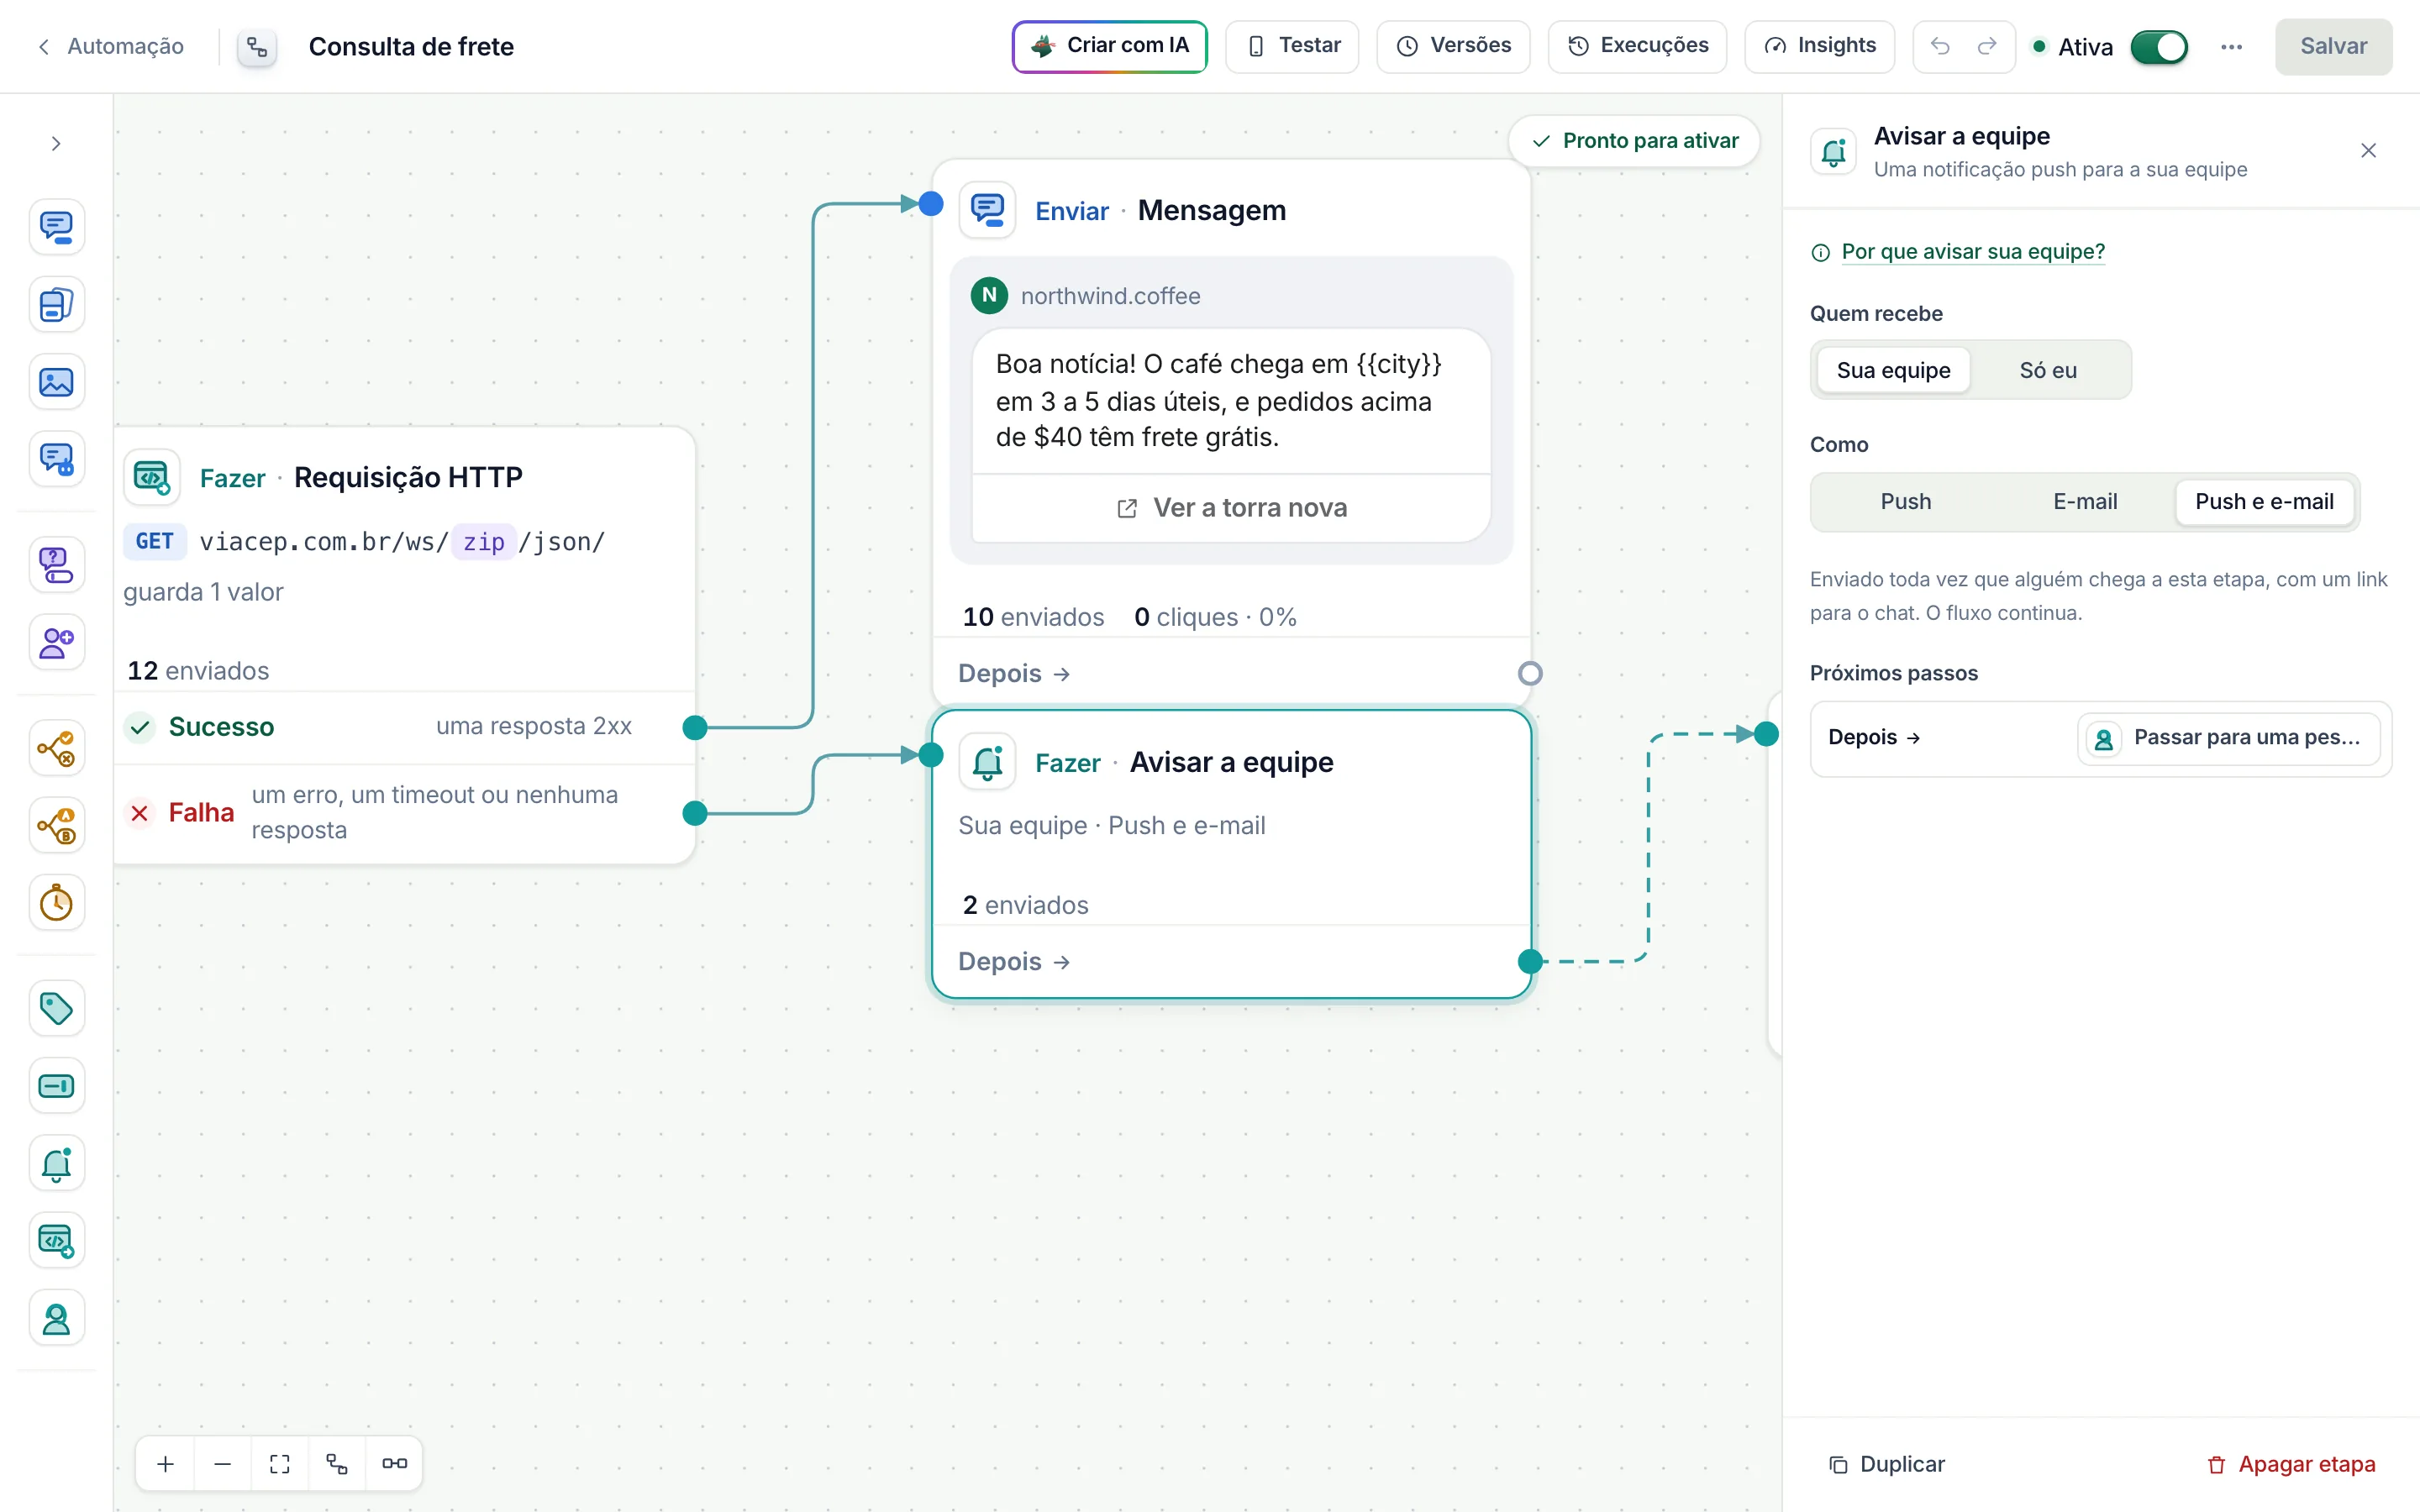Open the Execuções log
2420x1512 pixels.
1637,46
